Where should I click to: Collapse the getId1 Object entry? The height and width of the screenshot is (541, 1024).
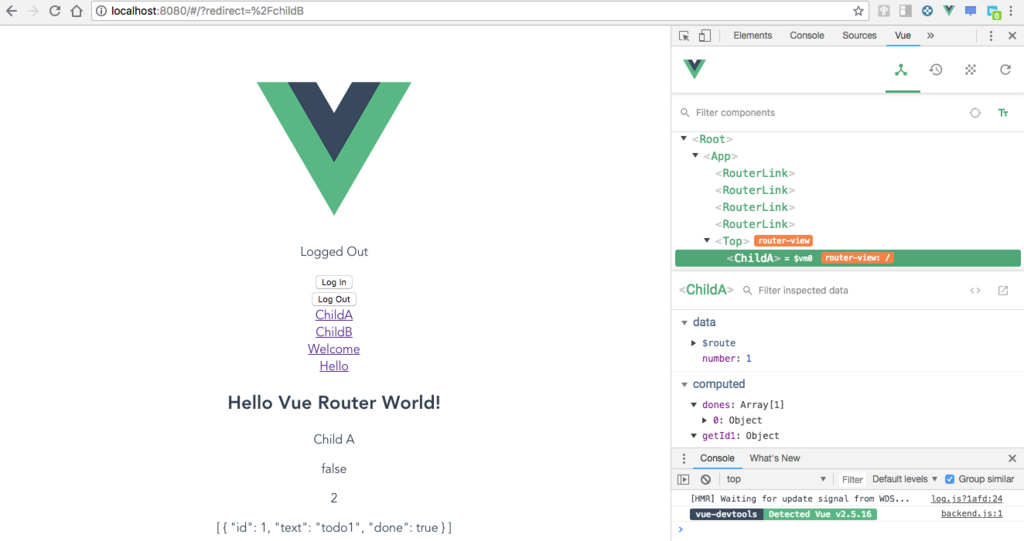tap(694, 436)
